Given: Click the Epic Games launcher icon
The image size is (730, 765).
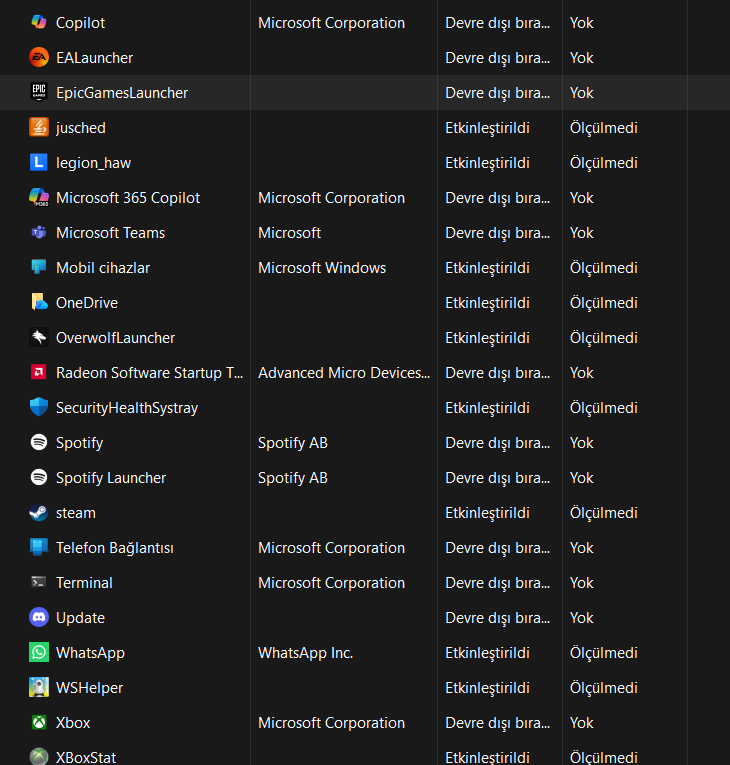Looking at the screenshot, I should tap(39, 92).
